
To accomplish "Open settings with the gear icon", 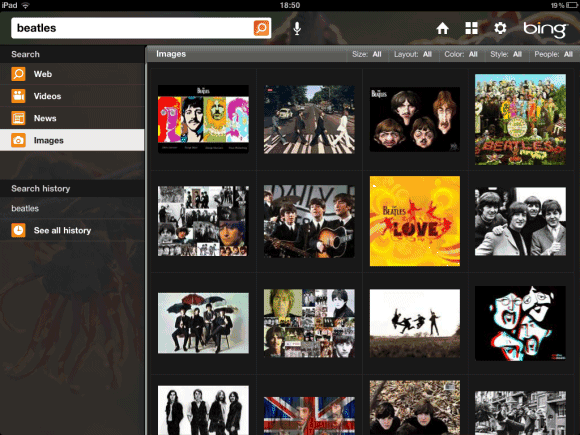I will point(500,28).
